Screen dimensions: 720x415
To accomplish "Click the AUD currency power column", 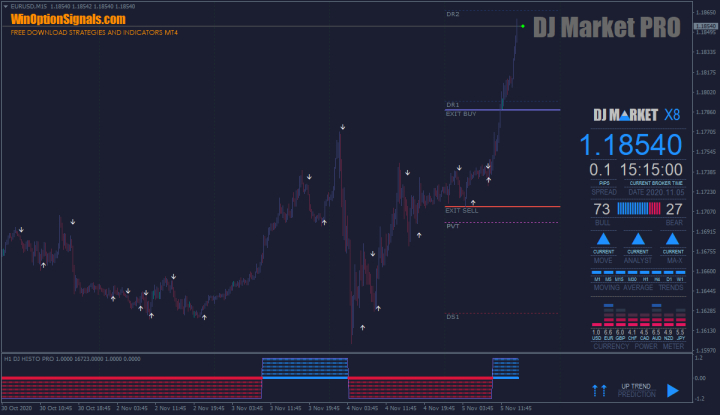I will click(x=657, y=315).
